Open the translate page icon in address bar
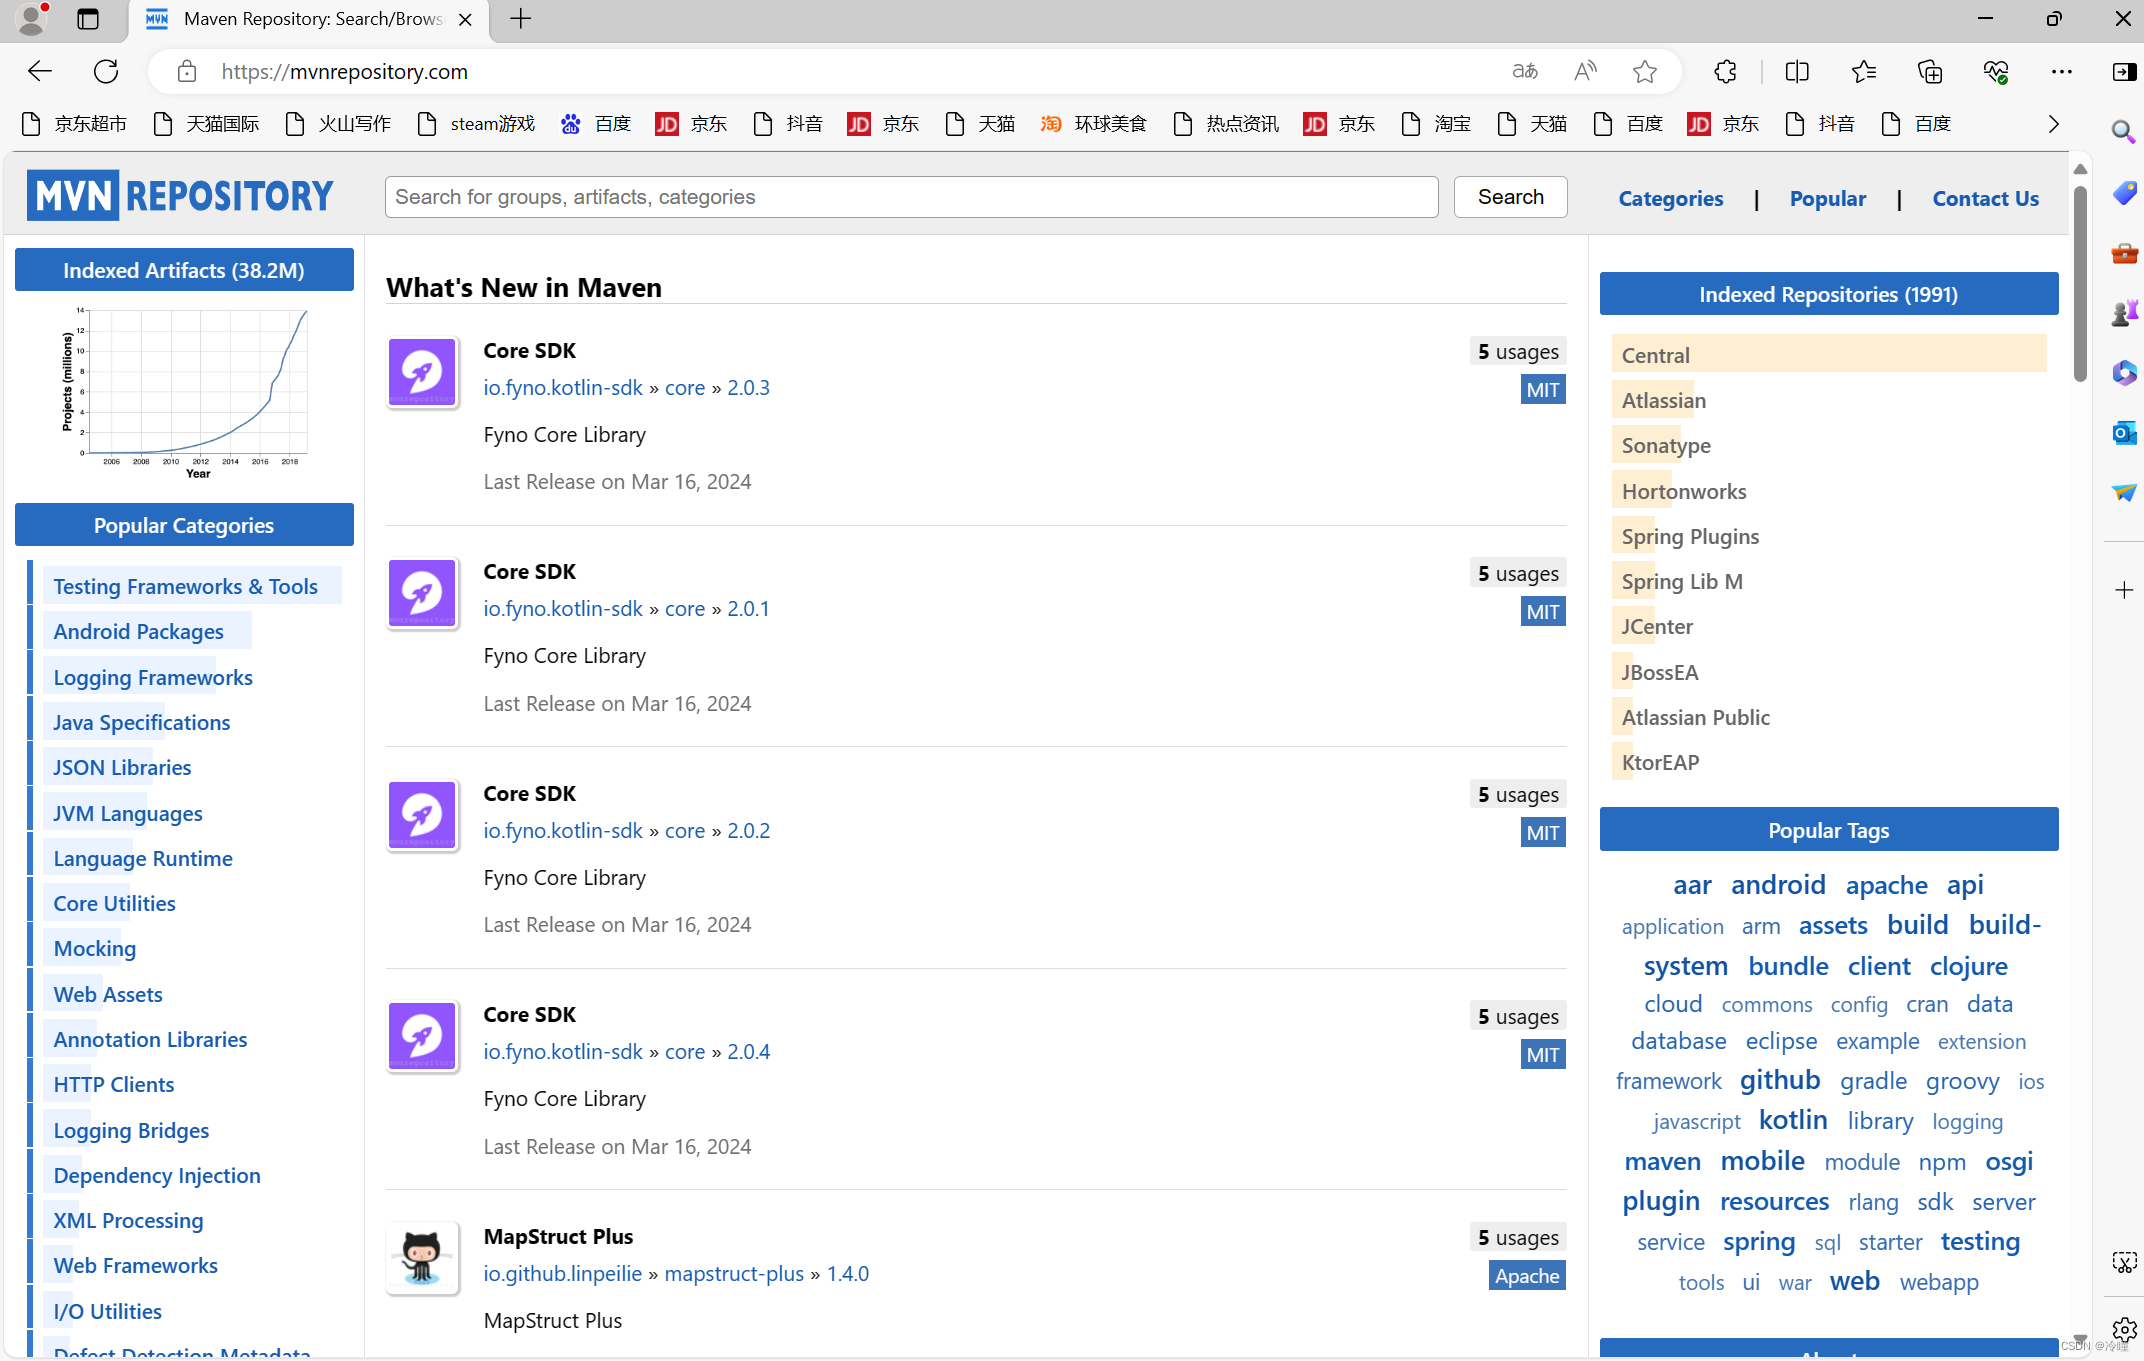Image resolution: width=2144 pixels, height=1361 pixels. click(x=1525, y=71)
